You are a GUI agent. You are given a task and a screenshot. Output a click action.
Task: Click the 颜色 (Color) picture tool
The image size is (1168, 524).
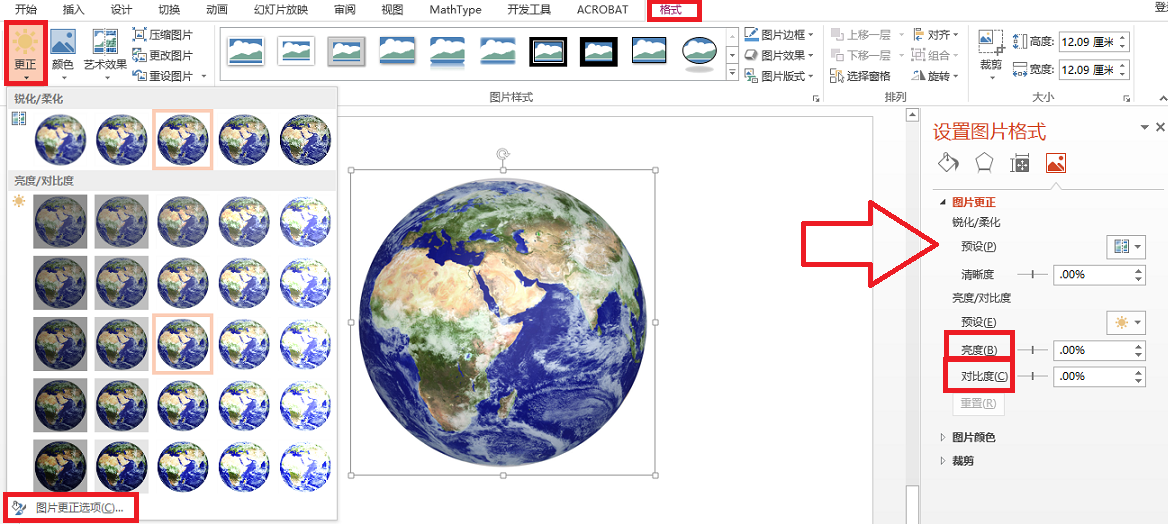(63, 50)
